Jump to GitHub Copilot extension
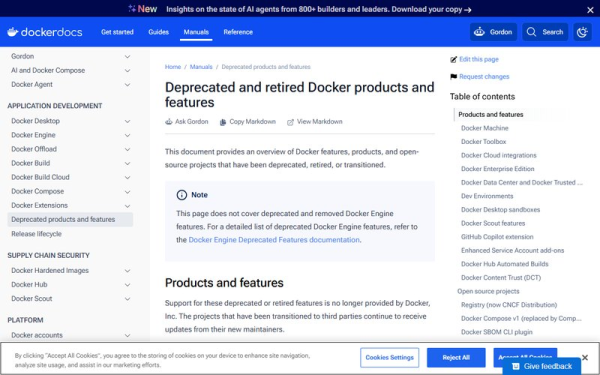This screenshot has height=375, width=600. (497, 237)
